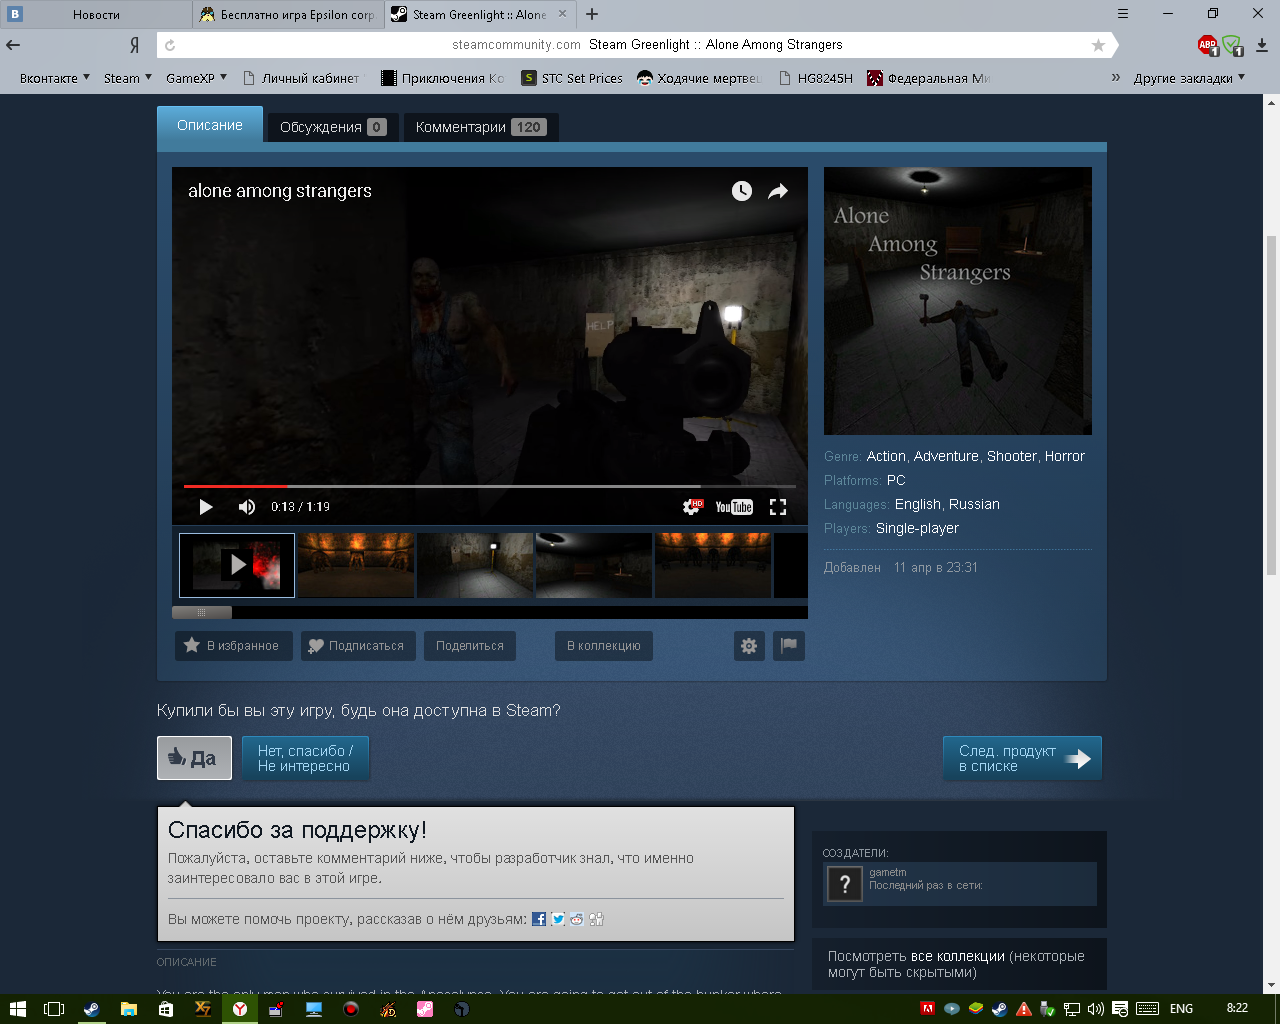
Task: Go to След. продукт в списке
Action: 1022,758
